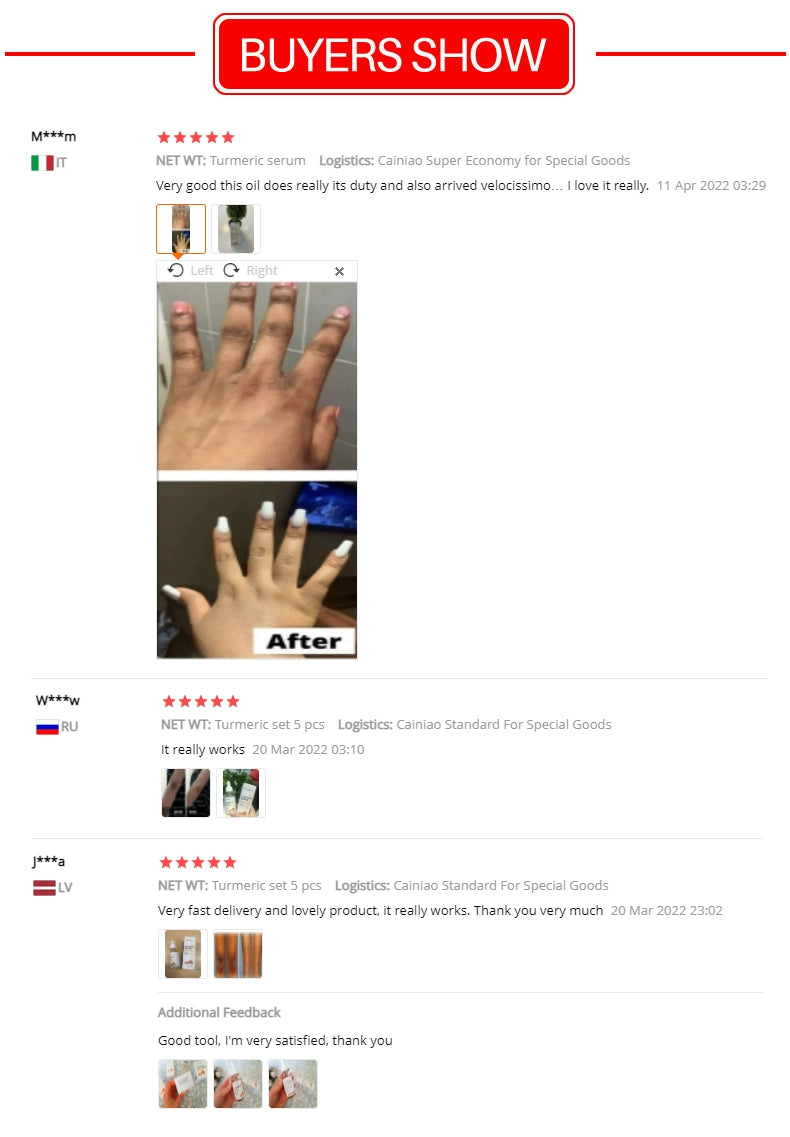Open J***a's orange skin comparison thumbnail
This screenshot has height=1137, width=790.
(x=238, y=954)
